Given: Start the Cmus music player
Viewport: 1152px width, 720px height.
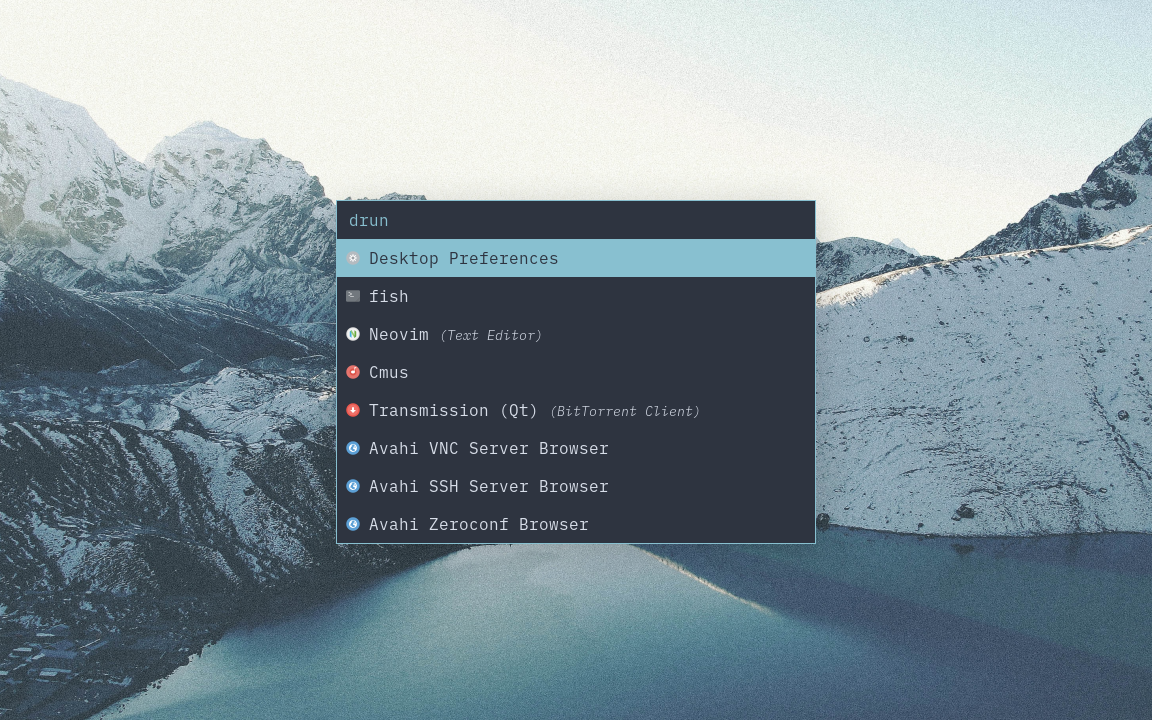Looking at the screenshot, I should point(389,372).
